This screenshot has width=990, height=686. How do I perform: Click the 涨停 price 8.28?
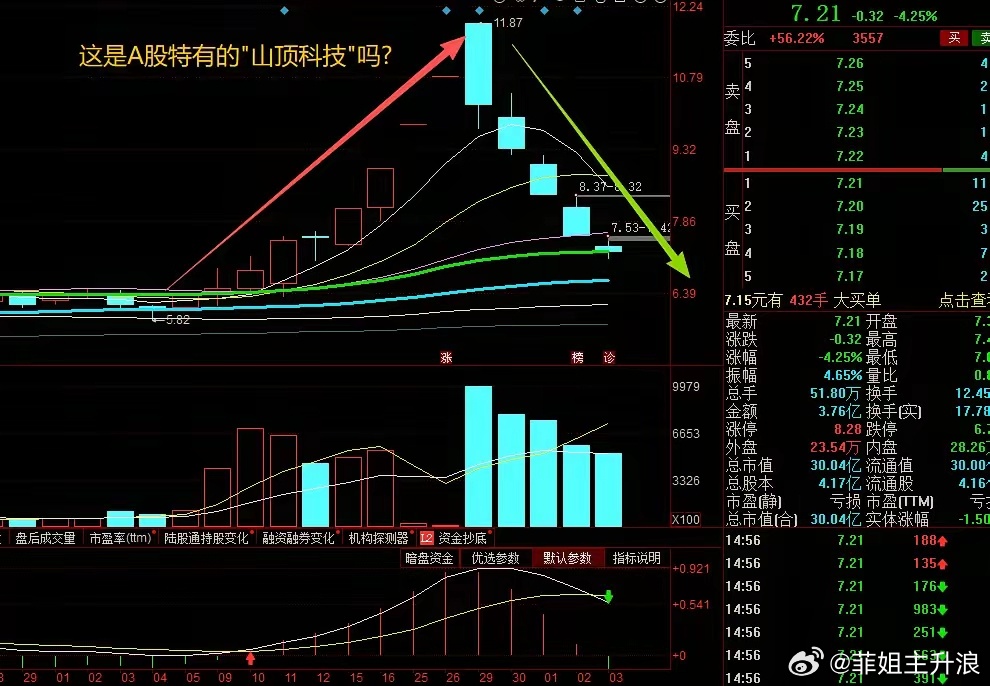coord(847,430)
